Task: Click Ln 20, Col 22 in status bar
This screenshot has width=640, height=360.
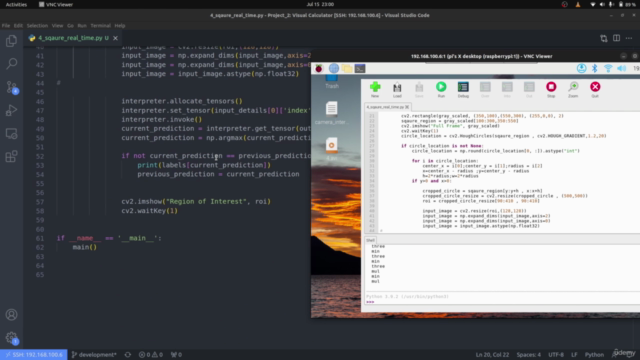Action: 492,355
